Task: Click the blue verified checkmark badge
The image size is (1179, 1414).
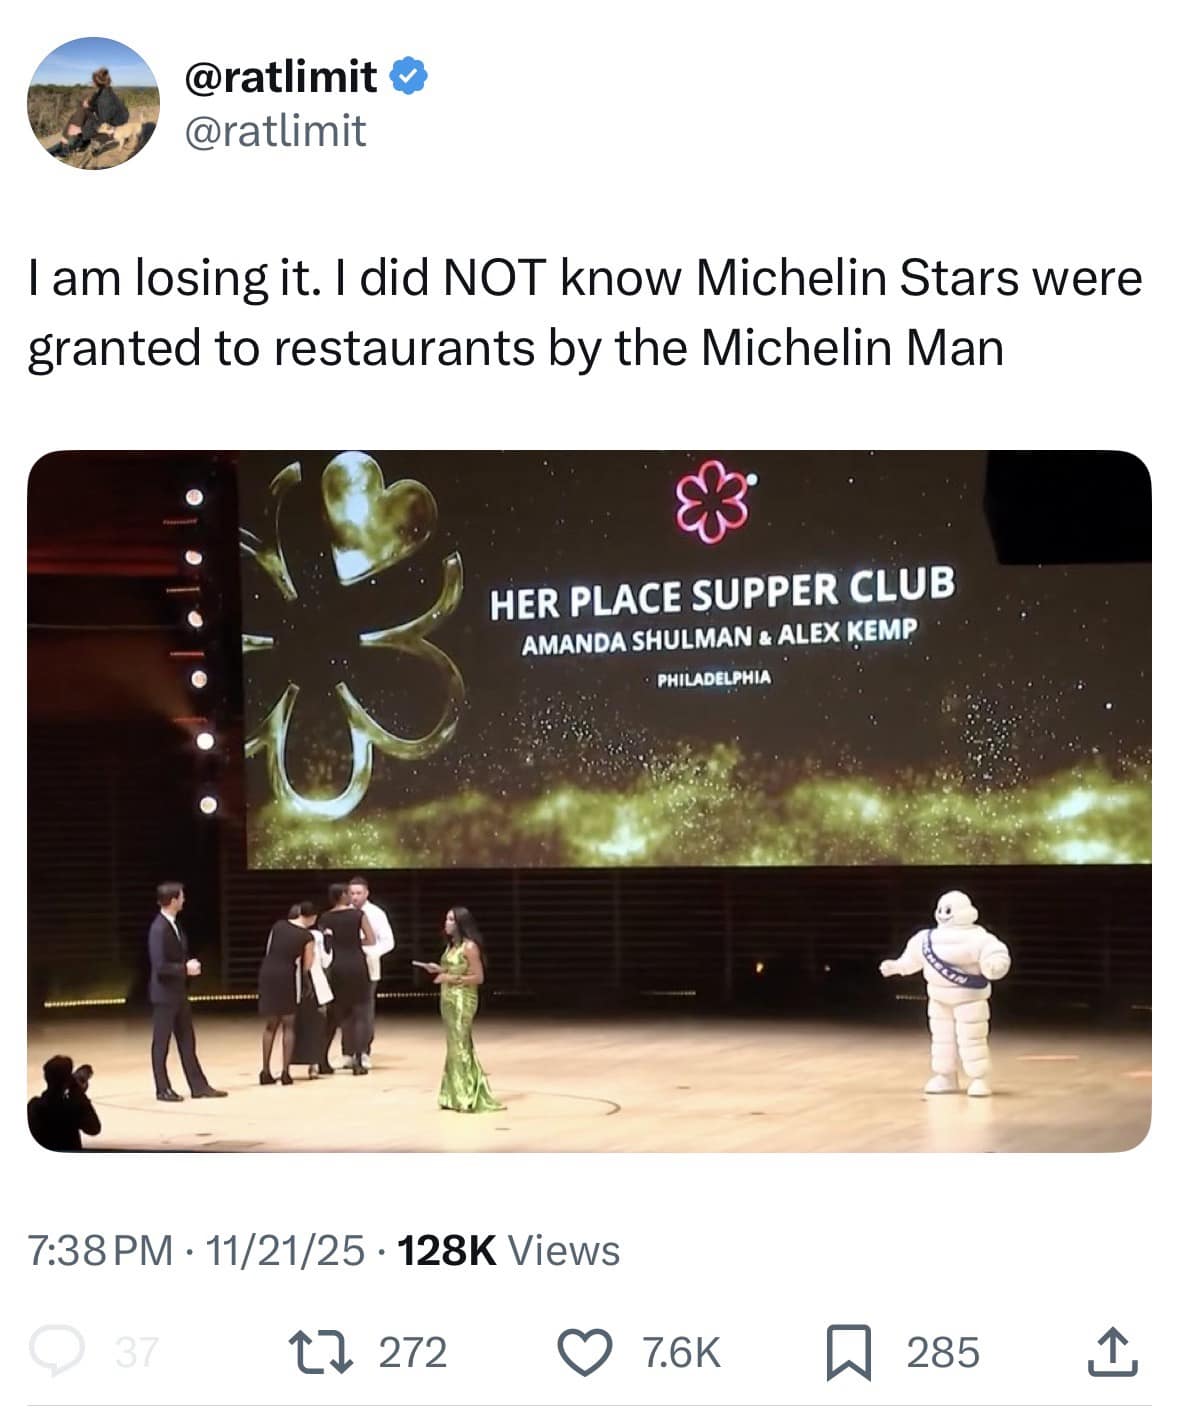Action: (x=408, y=76)
